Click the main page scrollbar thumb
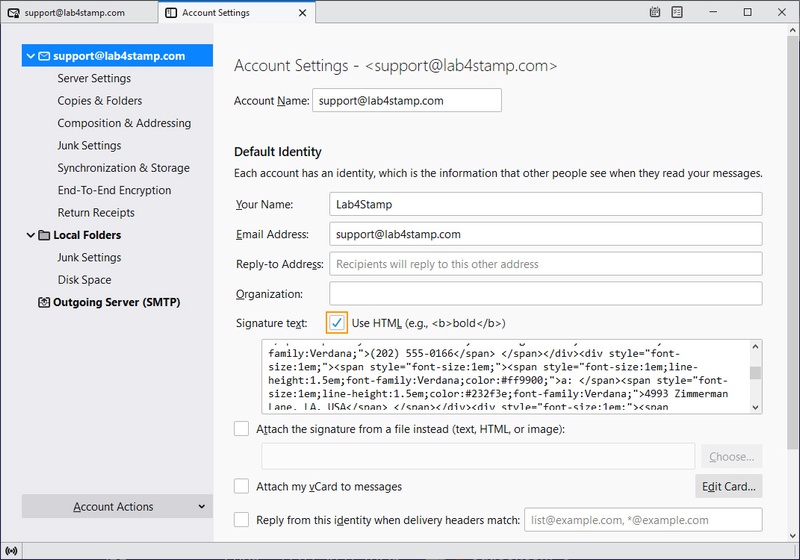800x560 pixels. tap(793, 243)
